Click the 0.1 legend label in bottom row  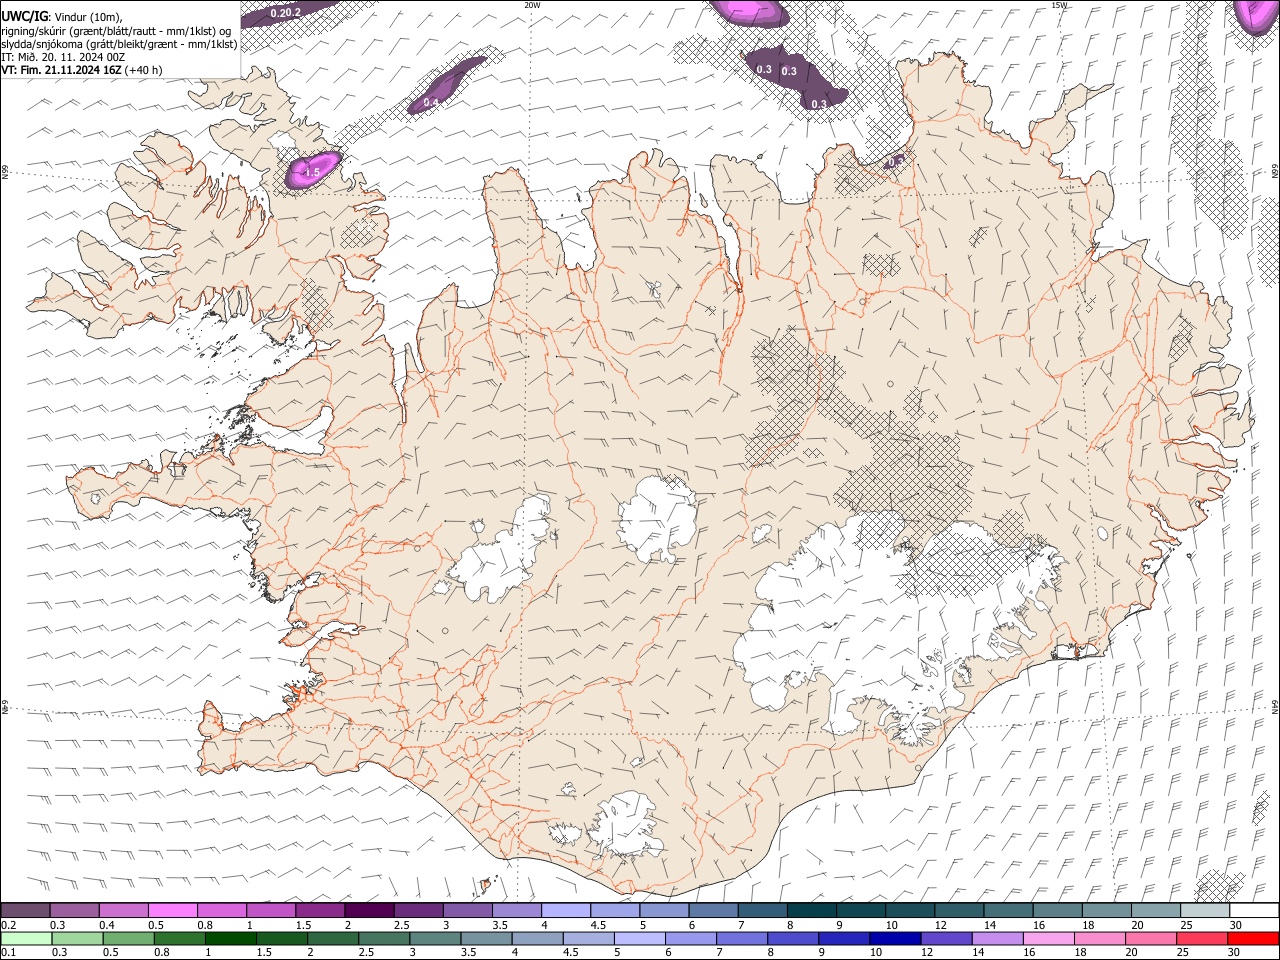tap(8, 952)
